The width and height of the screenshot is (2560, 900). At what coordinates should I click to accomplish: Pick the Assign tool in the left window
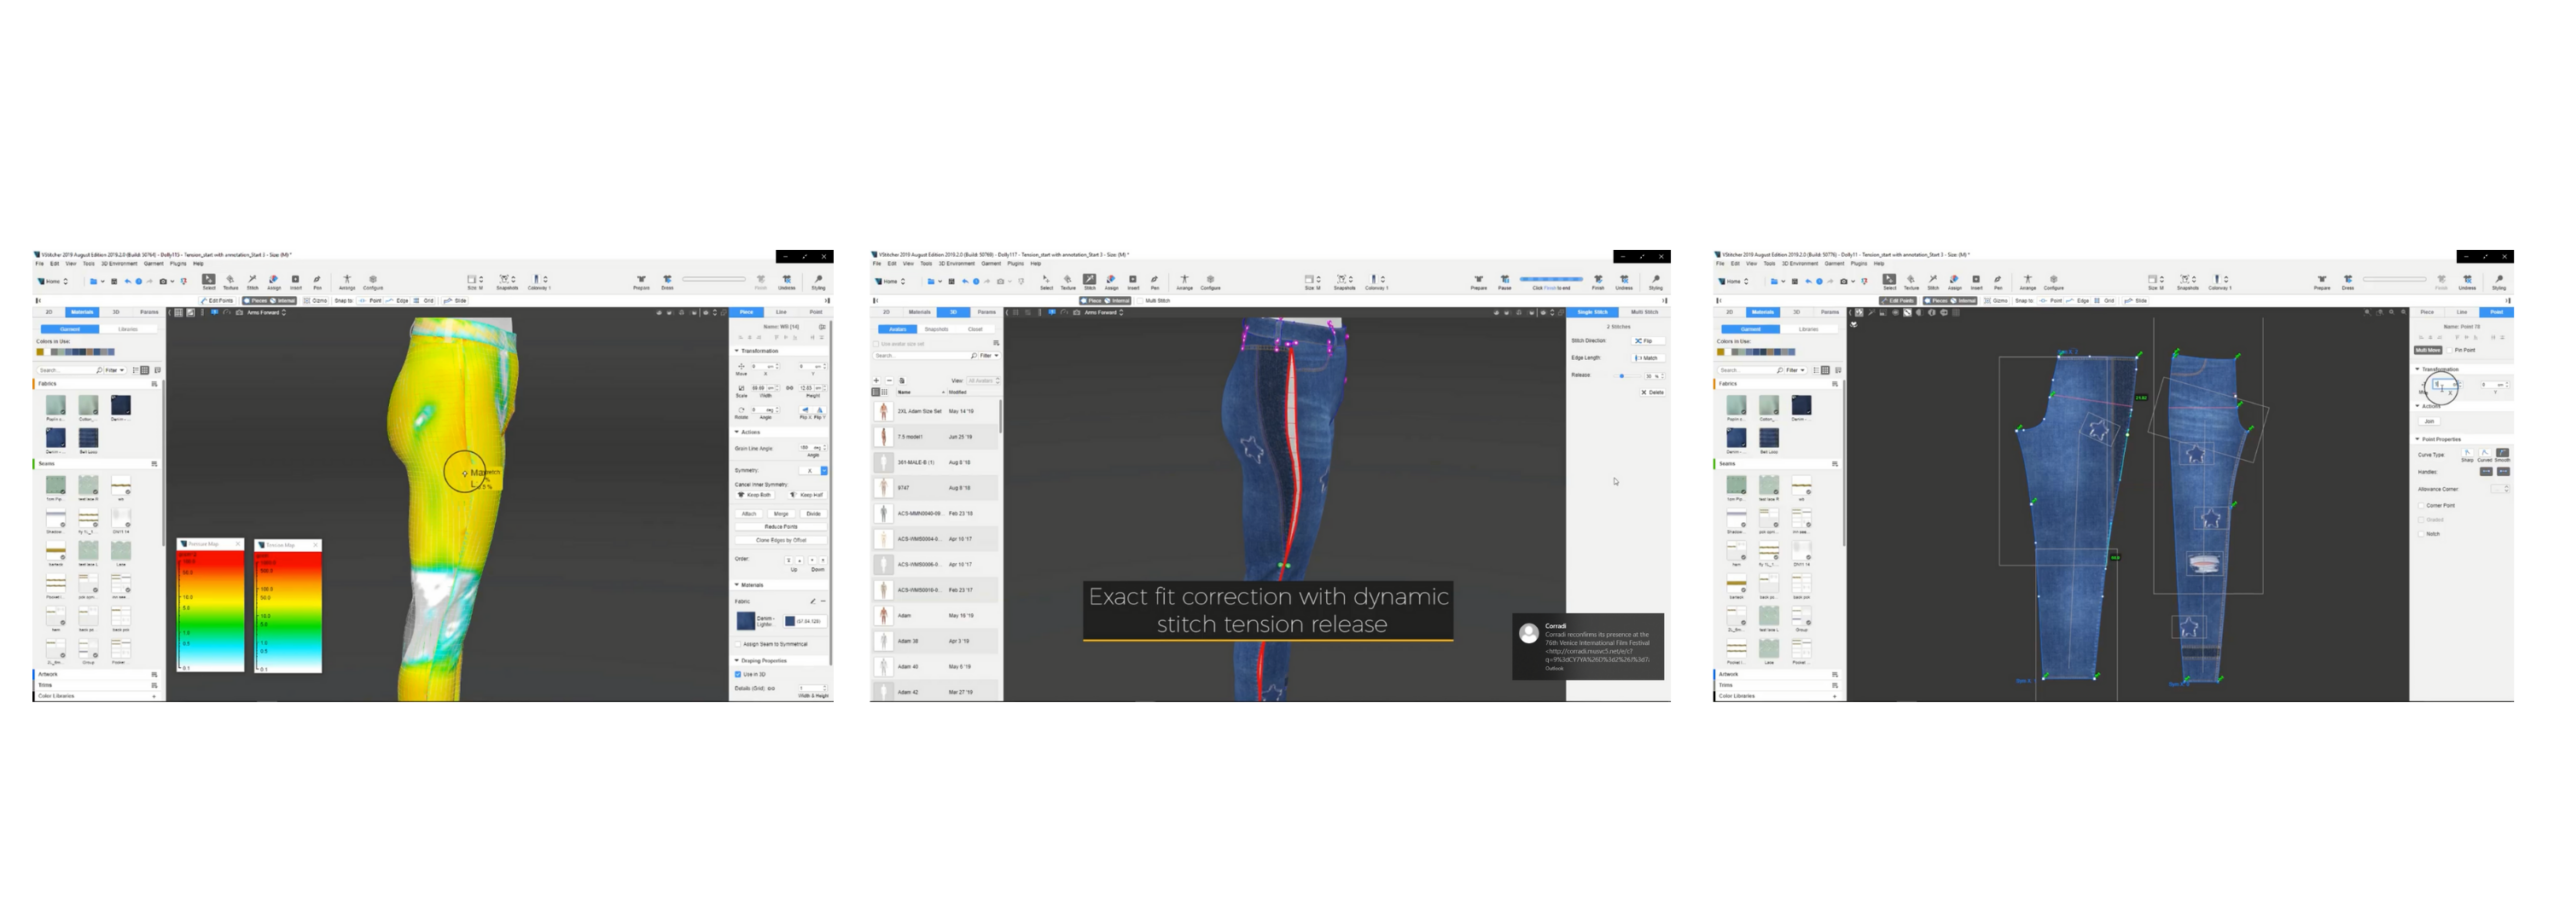(x=274, y=281)
